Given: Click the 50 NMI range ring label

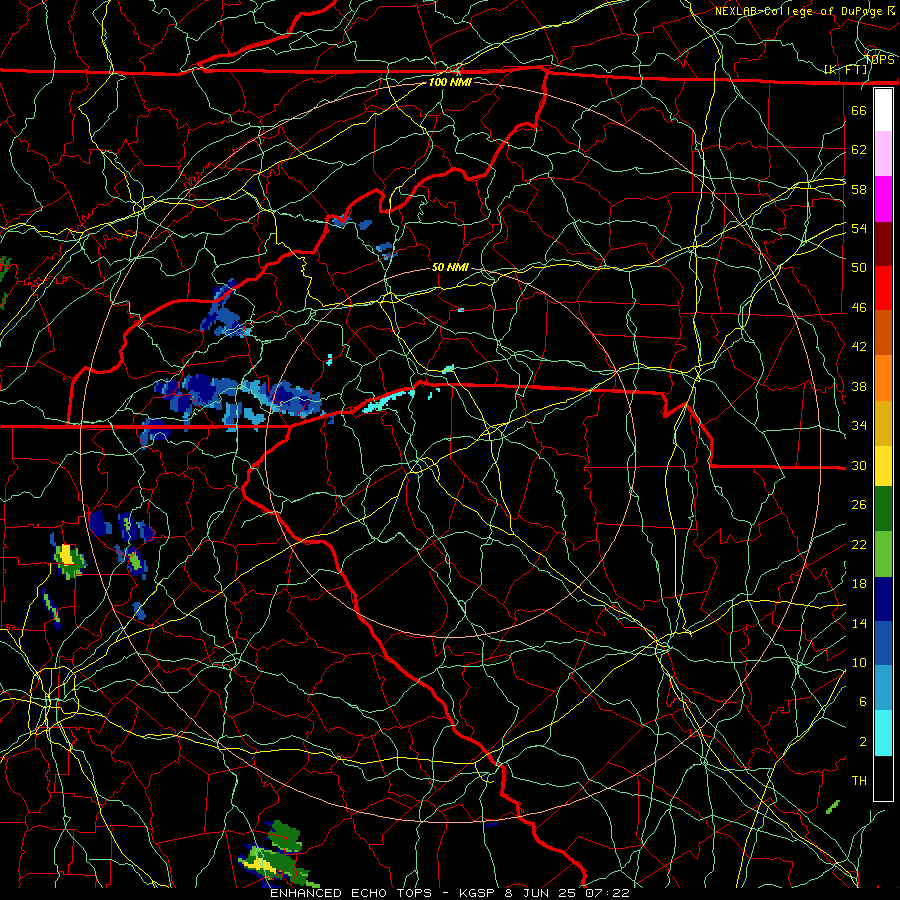Looking at the screenshot, I should tap(450, 267).
